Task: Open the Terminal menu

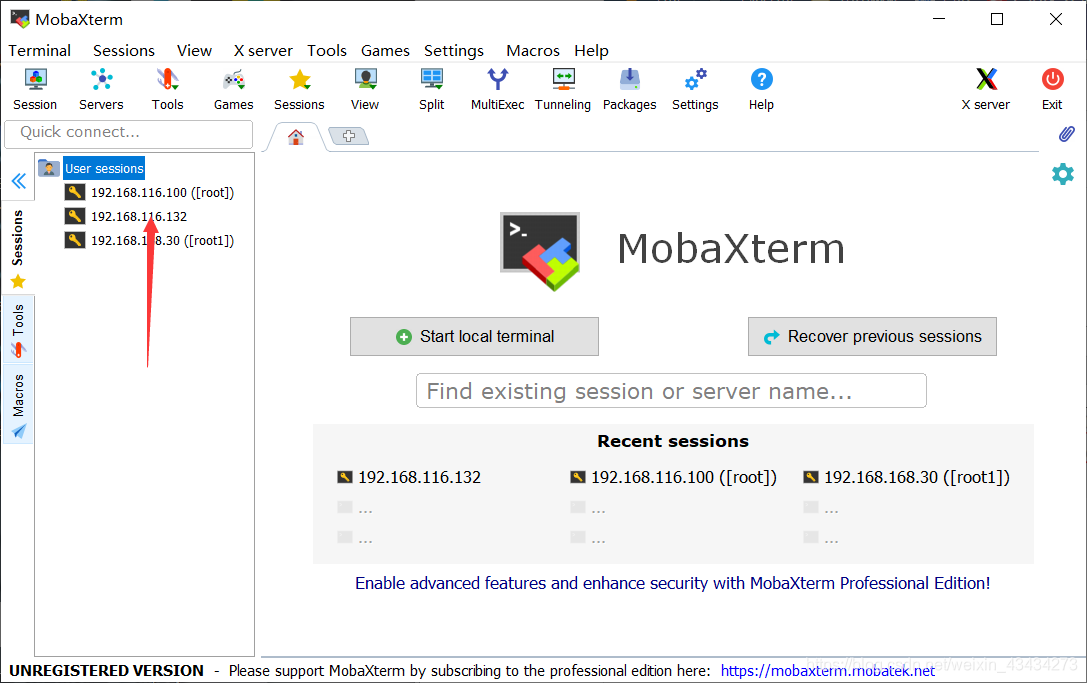Action: pyautogui.click(x=40, y=51)
